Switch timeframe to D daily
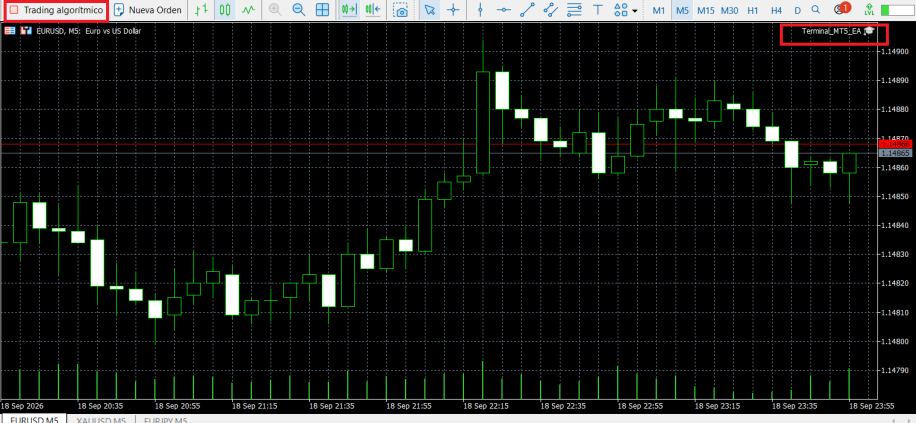This screenshot has width=916, height=423. click(x=797, y=11)
